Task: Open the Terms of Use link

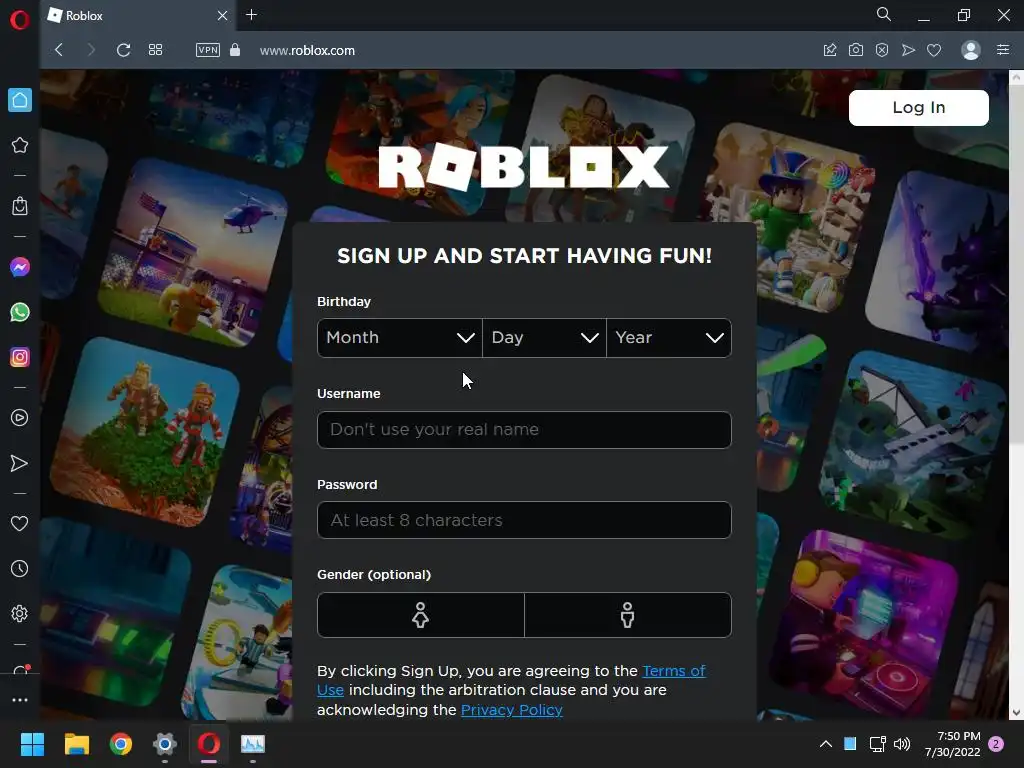Action: coord(673,671)
